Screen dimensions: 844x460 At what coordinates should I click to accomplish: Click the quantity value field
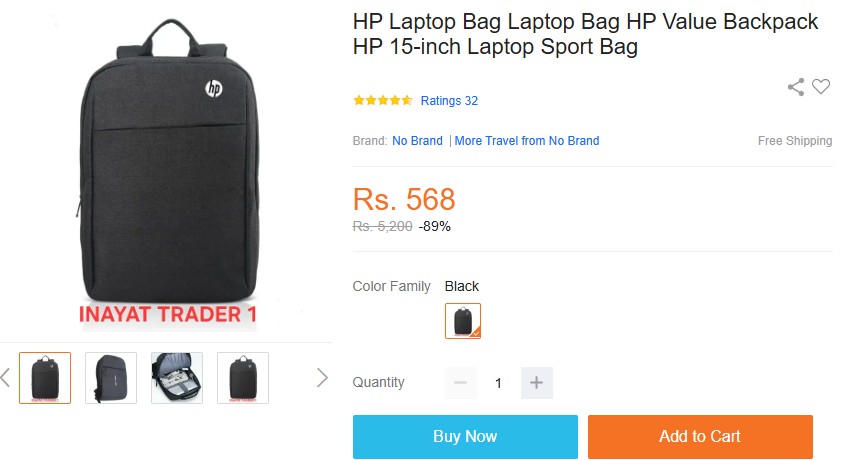coord(498,383)
